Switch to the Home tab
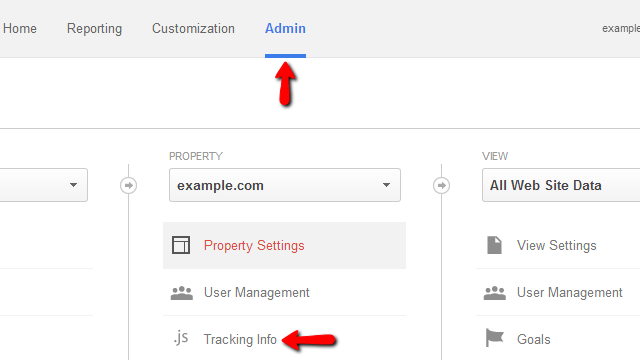The height and width of the screenshot is (360, 640). [x=20, y=29]
